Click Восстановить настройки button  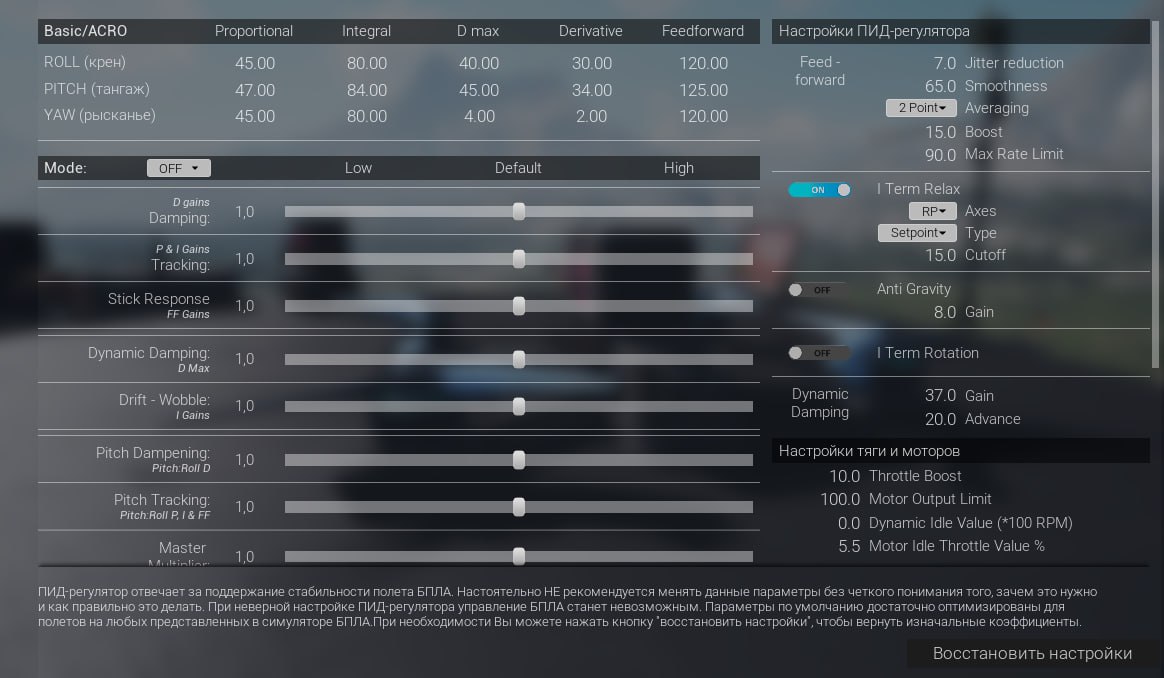[x=1031, y=653]
